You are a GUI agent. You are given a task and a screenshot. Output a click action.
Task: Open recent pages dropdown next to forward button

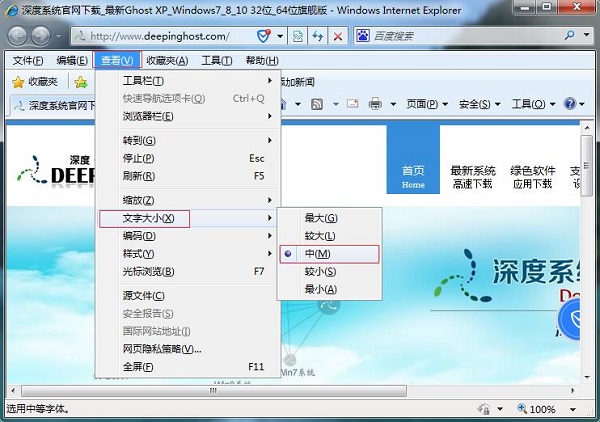[58, 36]
